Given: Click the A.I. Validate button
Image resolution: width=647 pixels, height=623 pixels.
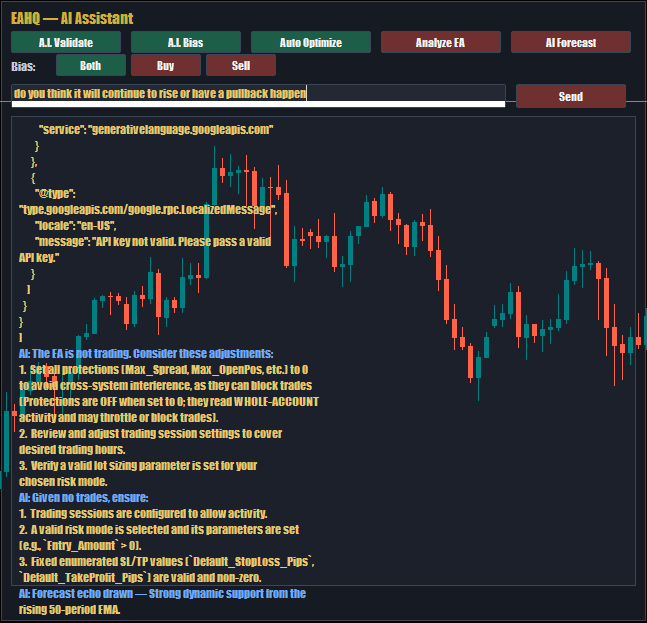Looking at the screenshot, I should (66, 42).
